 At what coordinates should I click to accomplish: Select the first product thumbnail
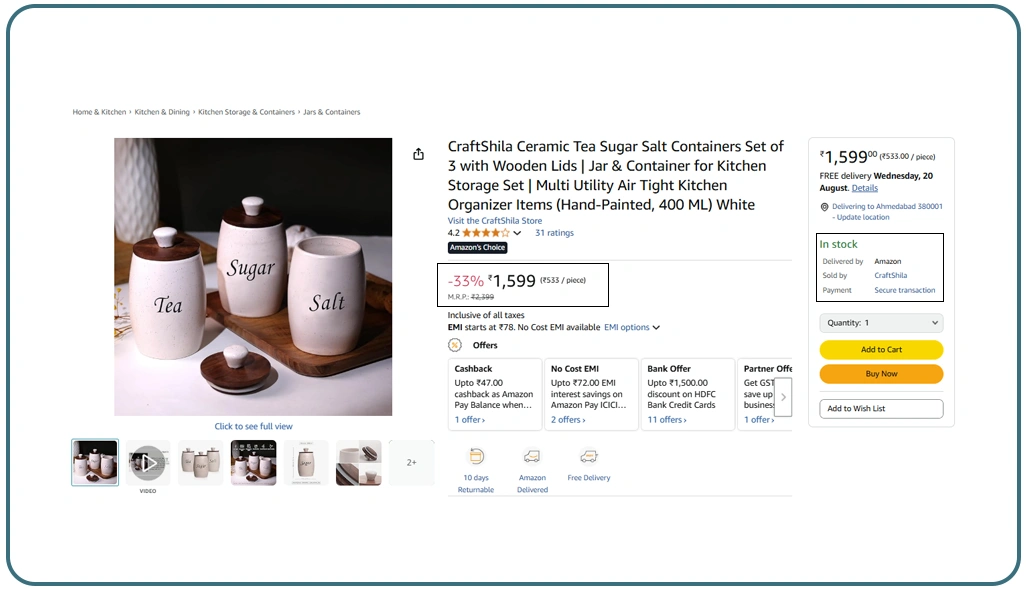pos(94,461)
